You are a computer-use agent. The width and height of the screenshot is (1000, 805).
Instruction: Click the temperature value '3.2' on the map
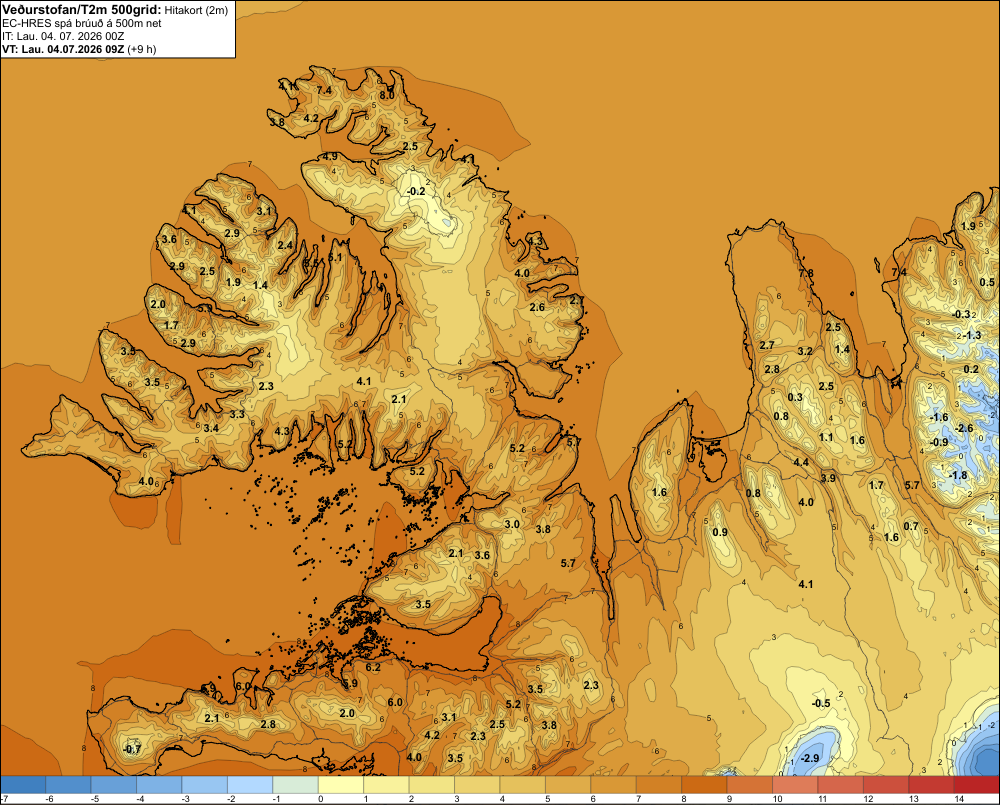point(805,351)
